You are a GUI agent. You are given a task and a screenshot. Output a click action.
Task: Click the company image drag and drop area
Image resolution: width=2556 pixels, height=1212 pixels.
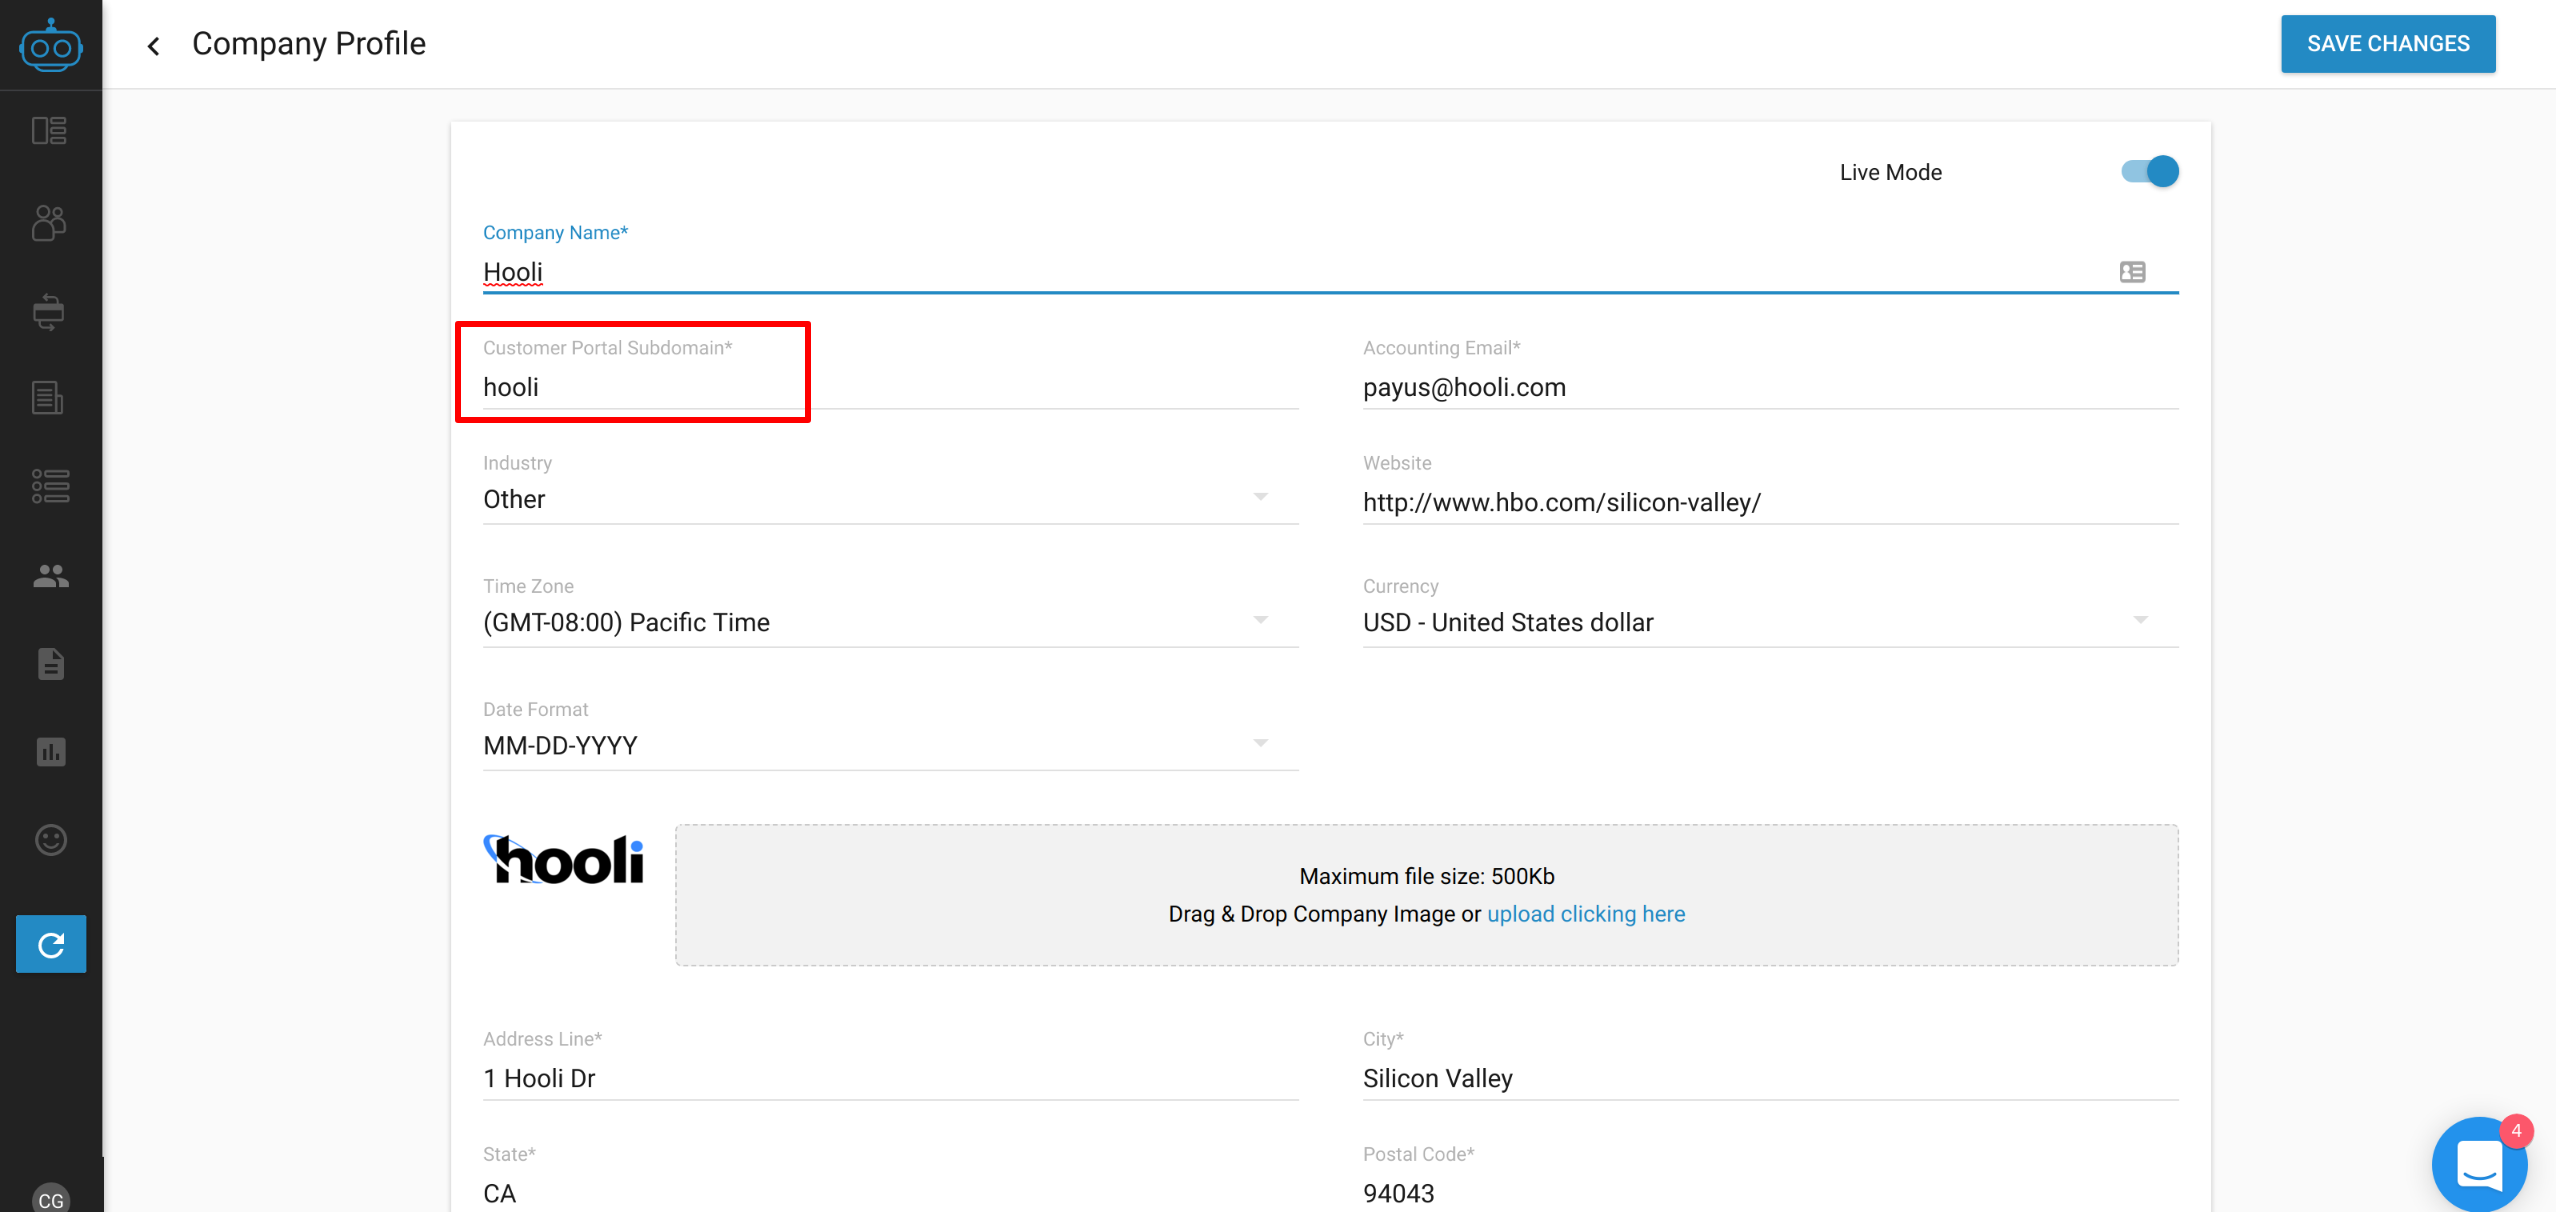point(1427,895)
